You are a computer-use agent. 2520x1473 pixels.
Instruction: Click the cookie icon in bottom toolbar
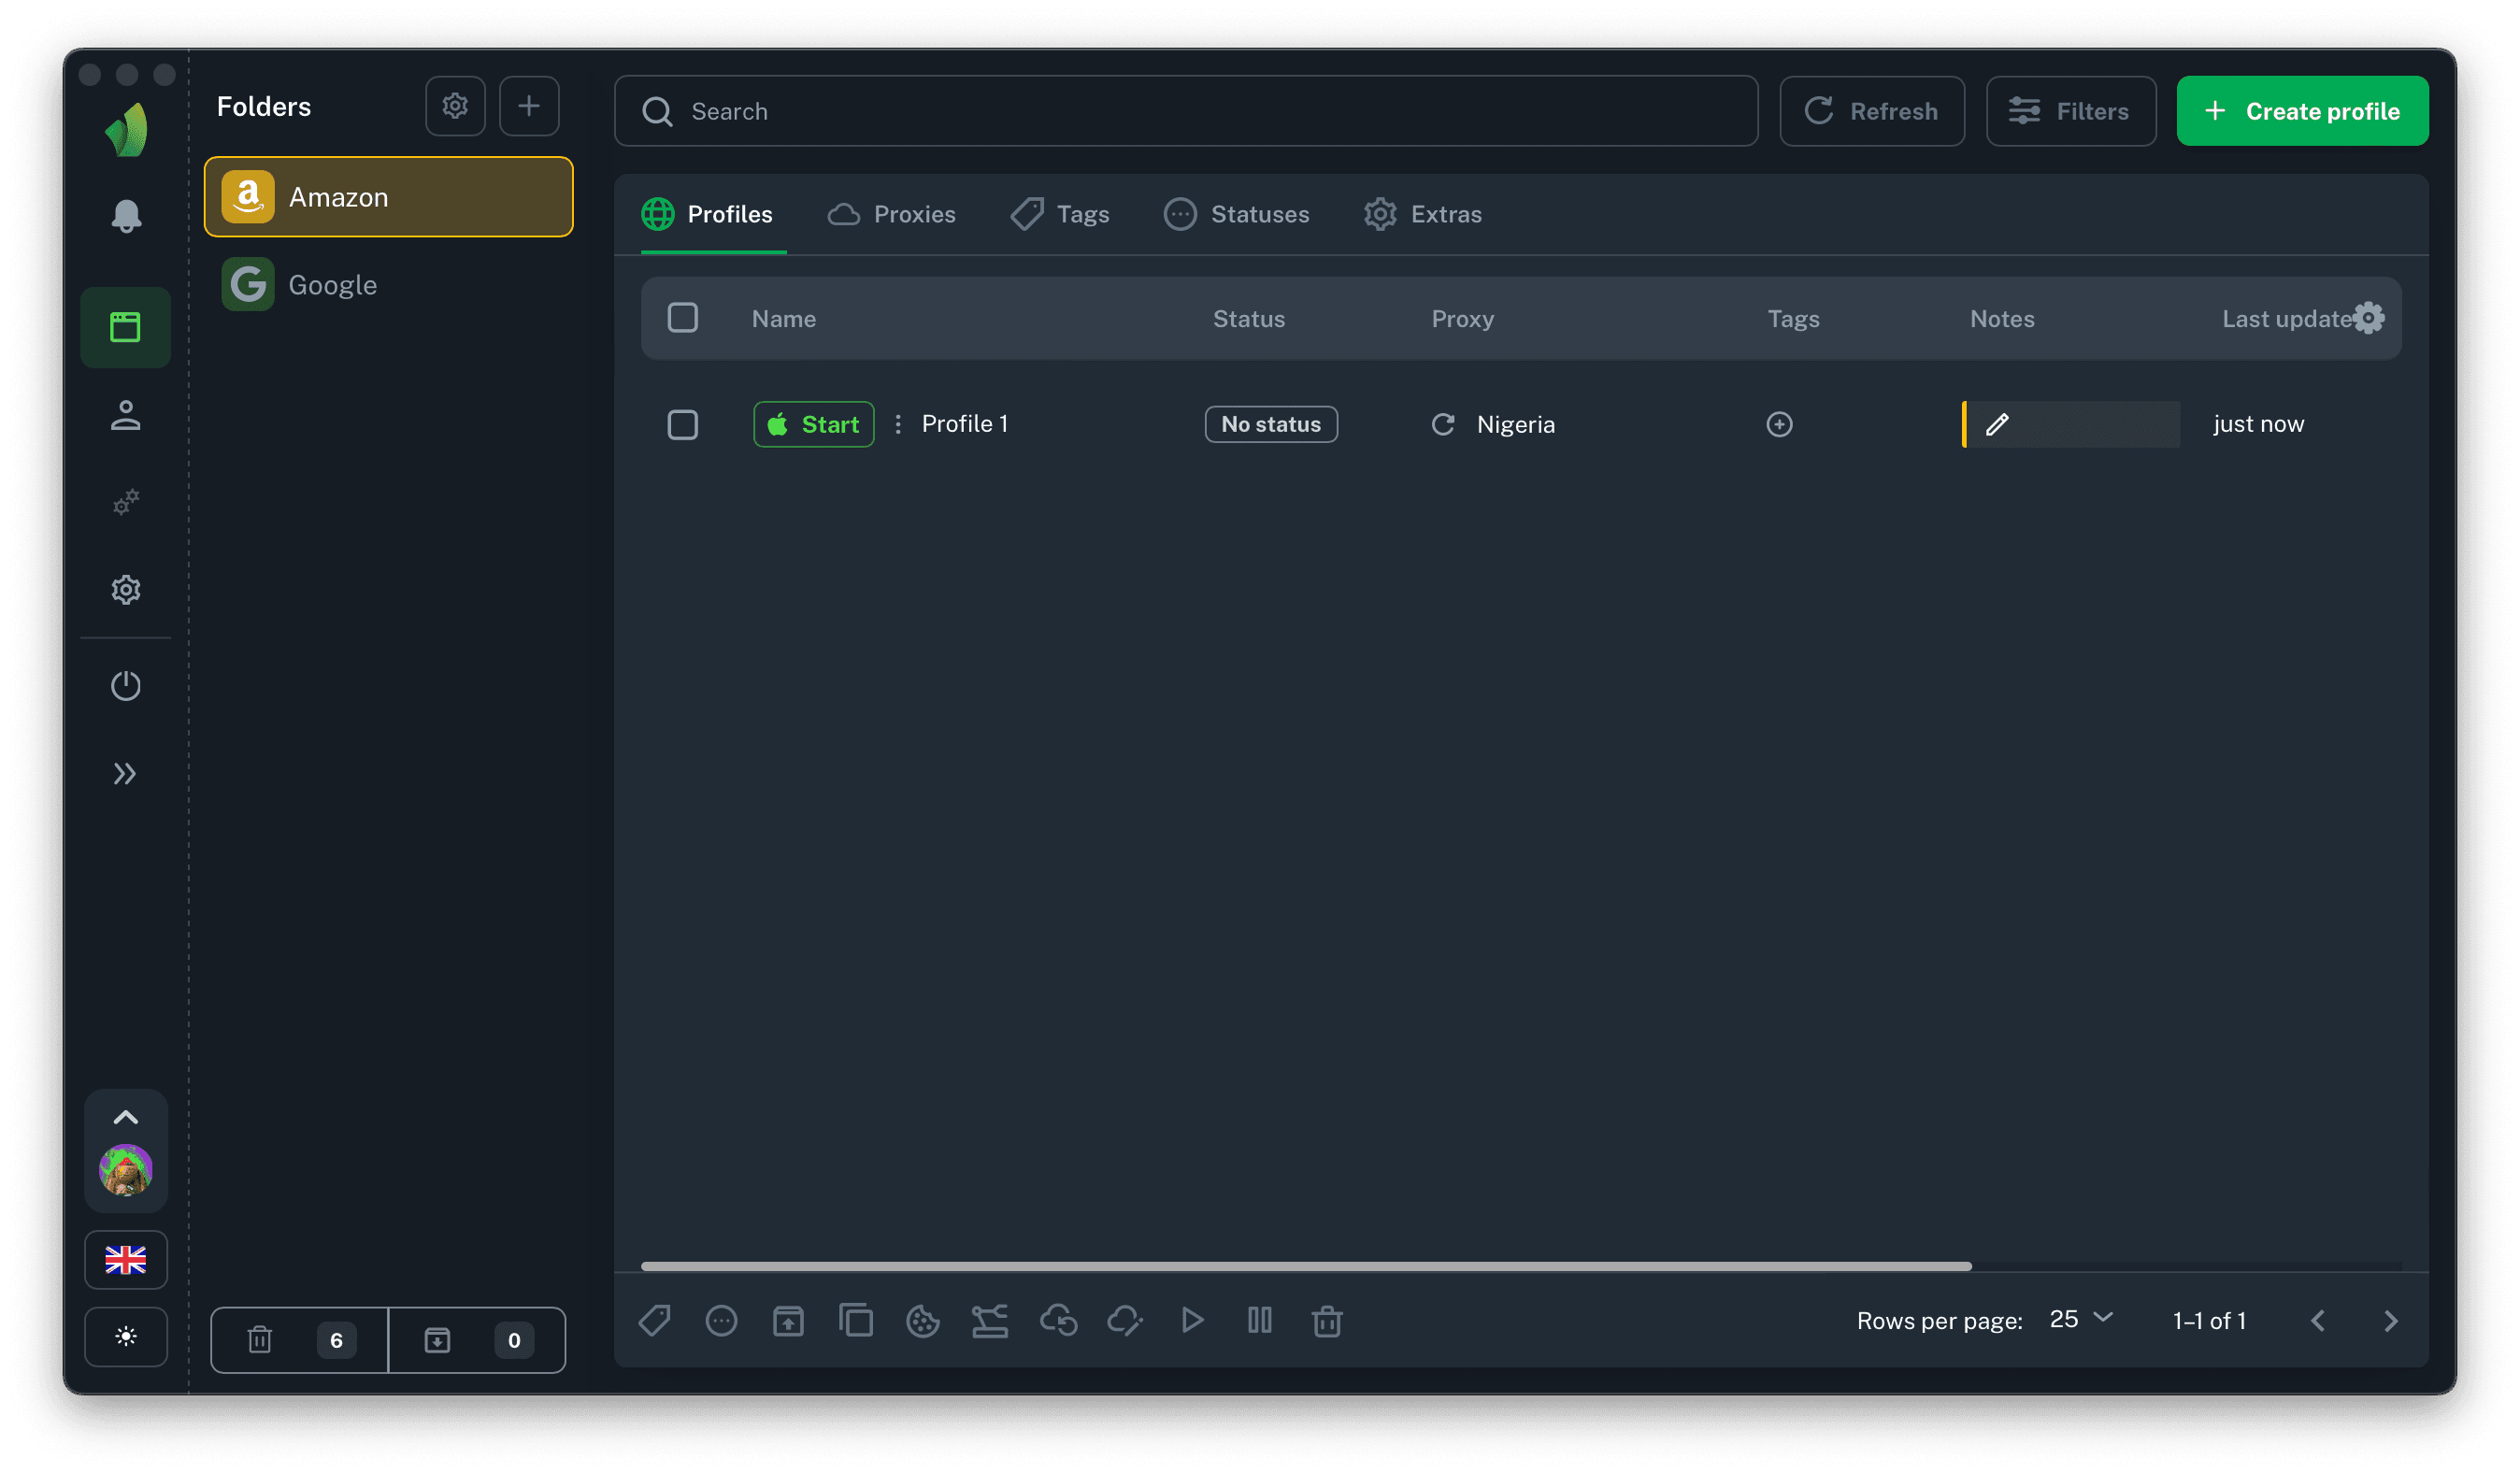click(x=922, y=1321)
